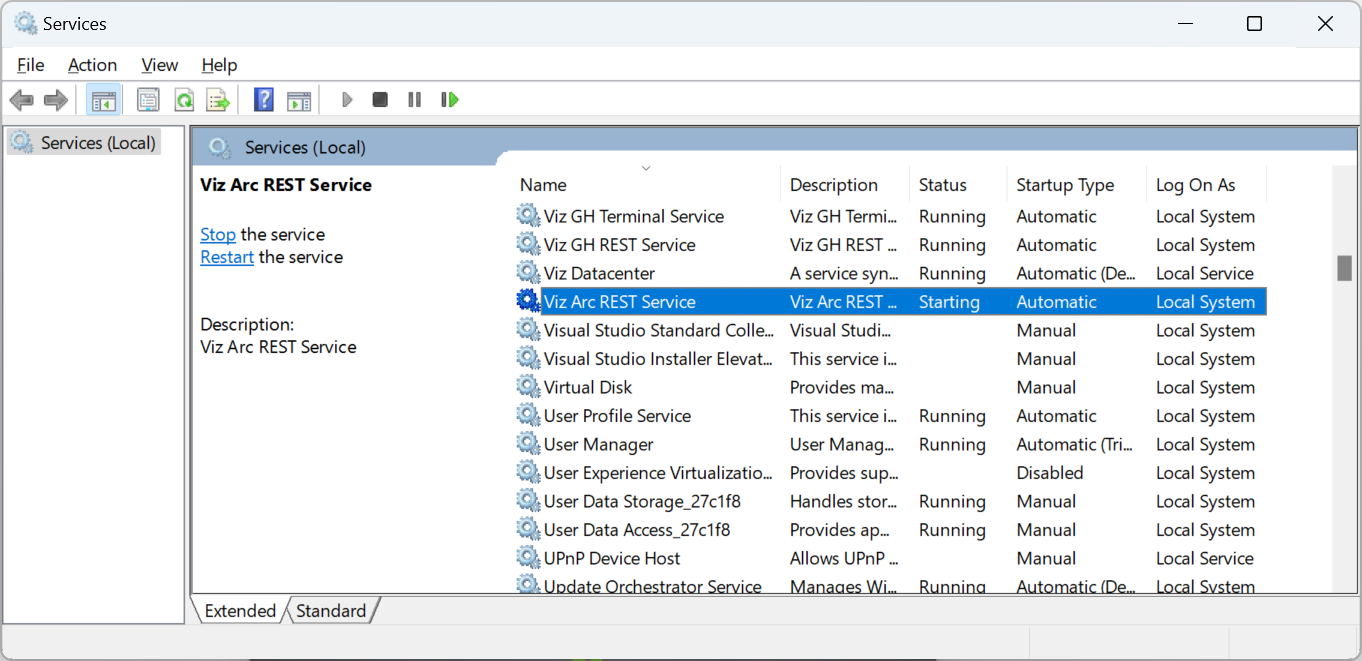
Task: Click the Show/Hide Action Pane toolbar icon
Action: tap(299, 100)
